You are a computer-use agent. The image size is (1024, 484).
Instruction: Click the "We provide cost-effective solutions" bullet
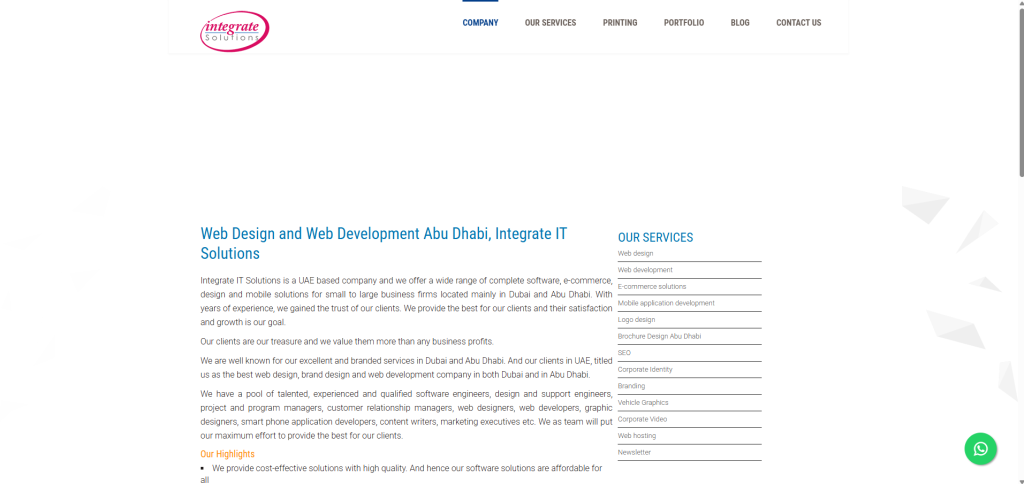401,474
